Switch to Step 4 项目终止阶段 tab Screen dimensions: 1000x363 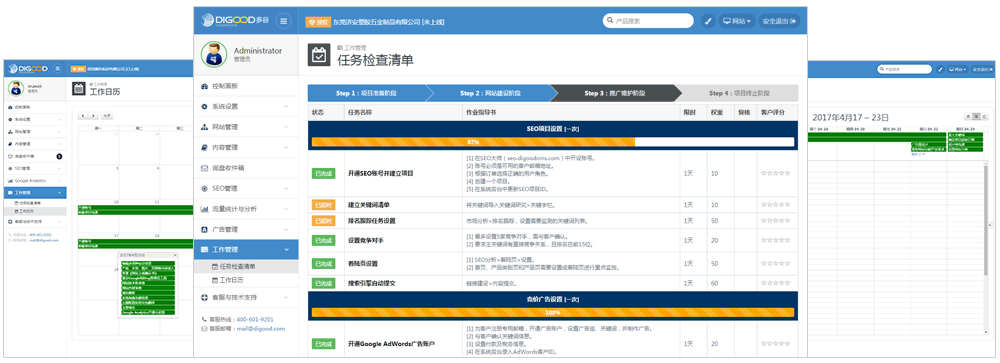739,93
